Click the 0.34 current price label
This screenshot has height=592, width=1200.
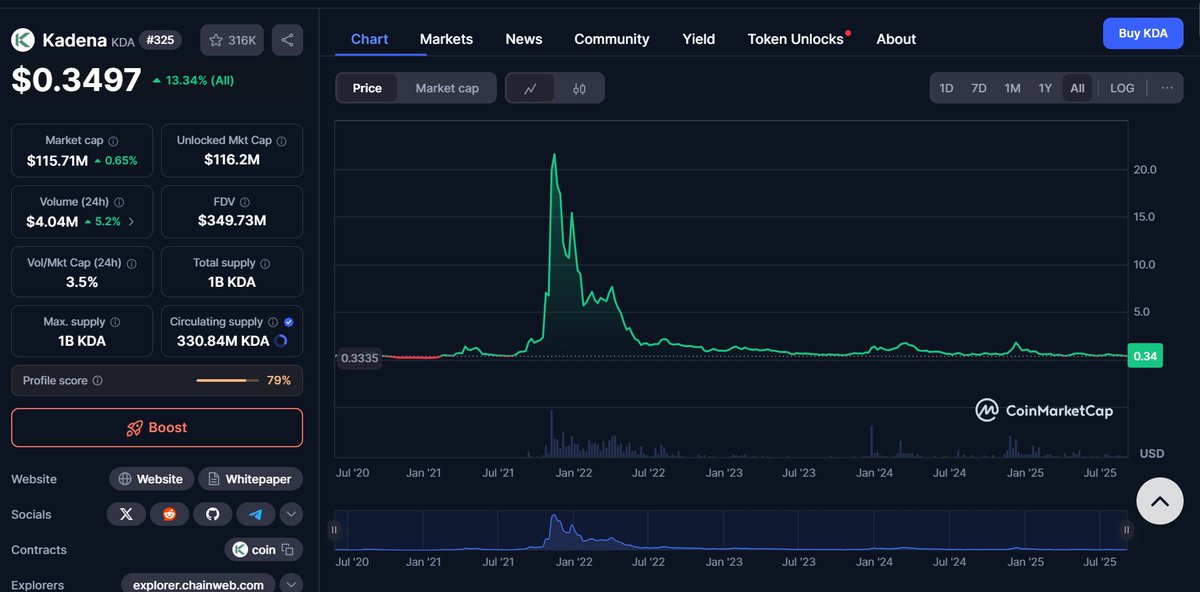point(1145,356)
